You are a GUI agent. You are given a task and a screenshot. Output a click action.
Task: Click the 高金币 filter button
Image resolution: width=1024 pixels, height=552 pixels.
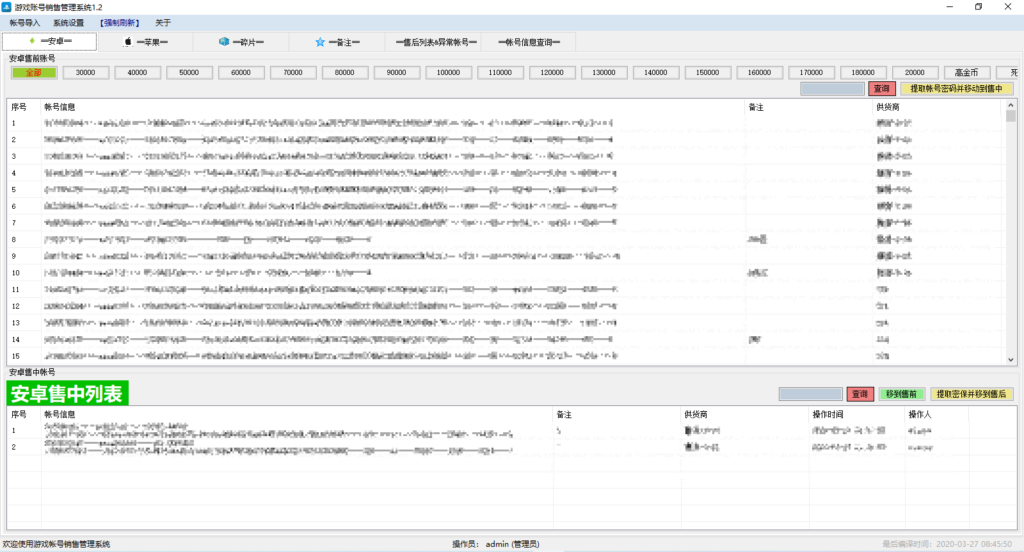(x=967, y=73)
